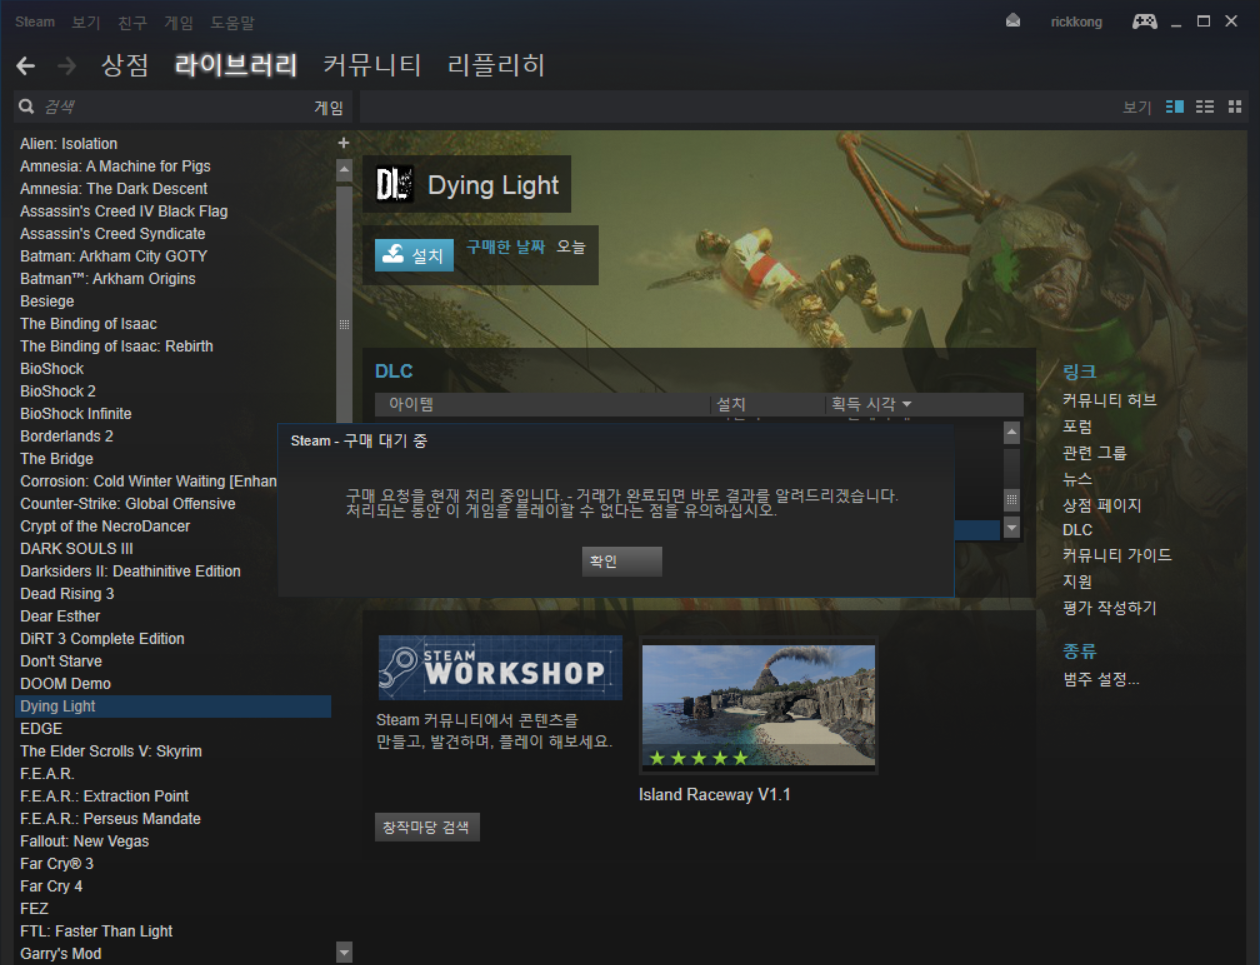Click the plus icon above game list

(x=343, y=143)
